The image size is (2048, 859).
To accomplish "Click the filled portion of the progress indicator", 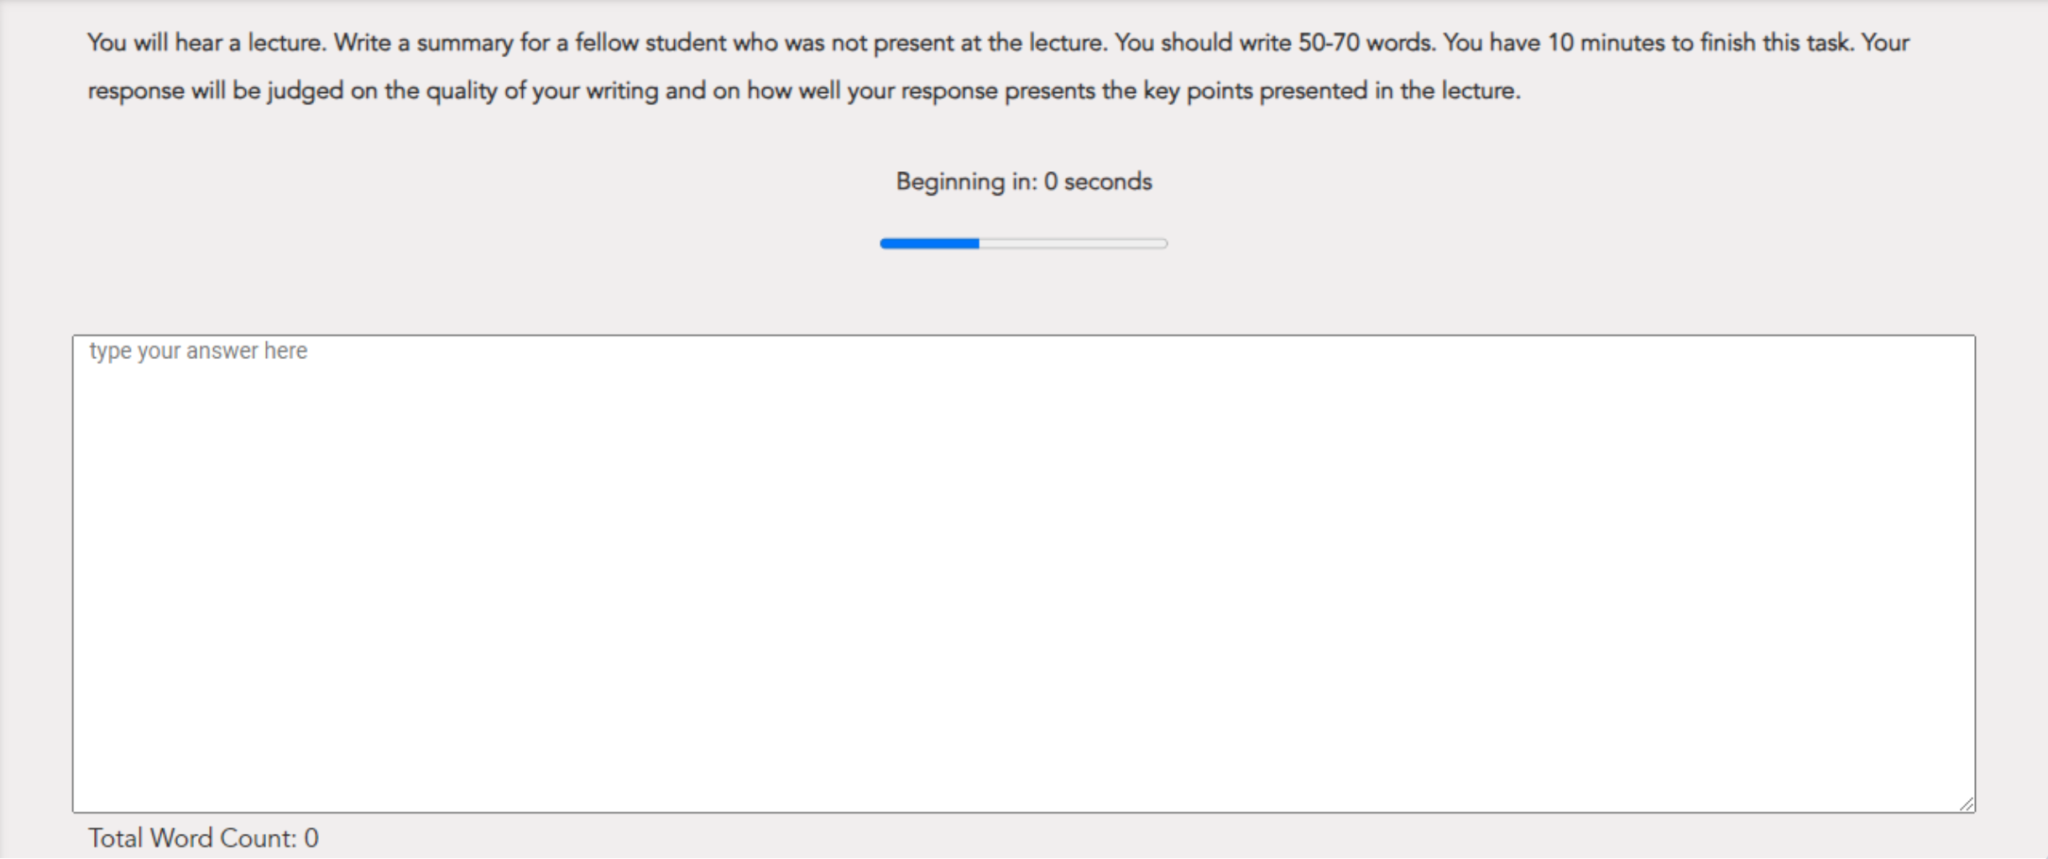I will coord(928,243).
